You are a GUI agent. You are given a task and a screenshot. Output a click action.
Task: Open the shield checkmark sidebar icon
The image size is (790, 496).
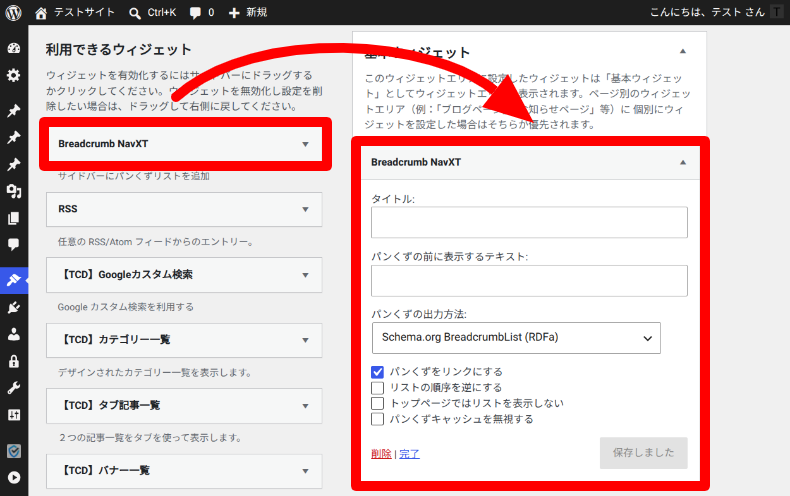click(14, 451)
